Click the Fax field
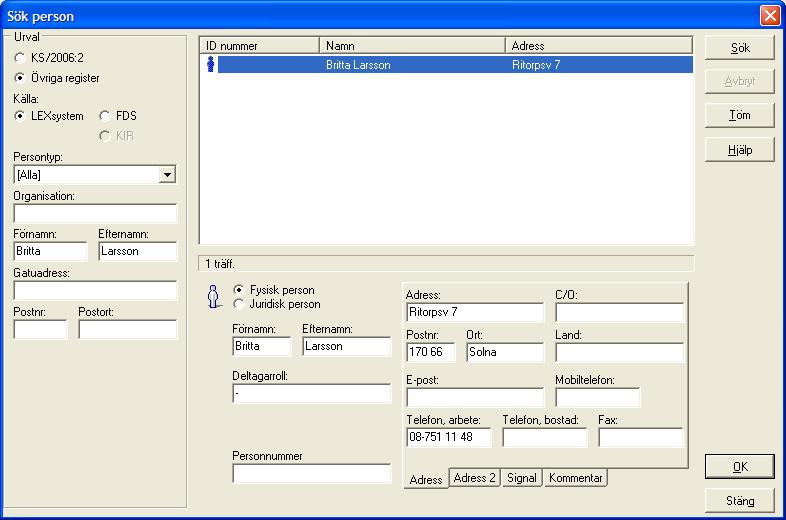The height and width of the screenshot is (520, 786). click(x=641, y=437)
